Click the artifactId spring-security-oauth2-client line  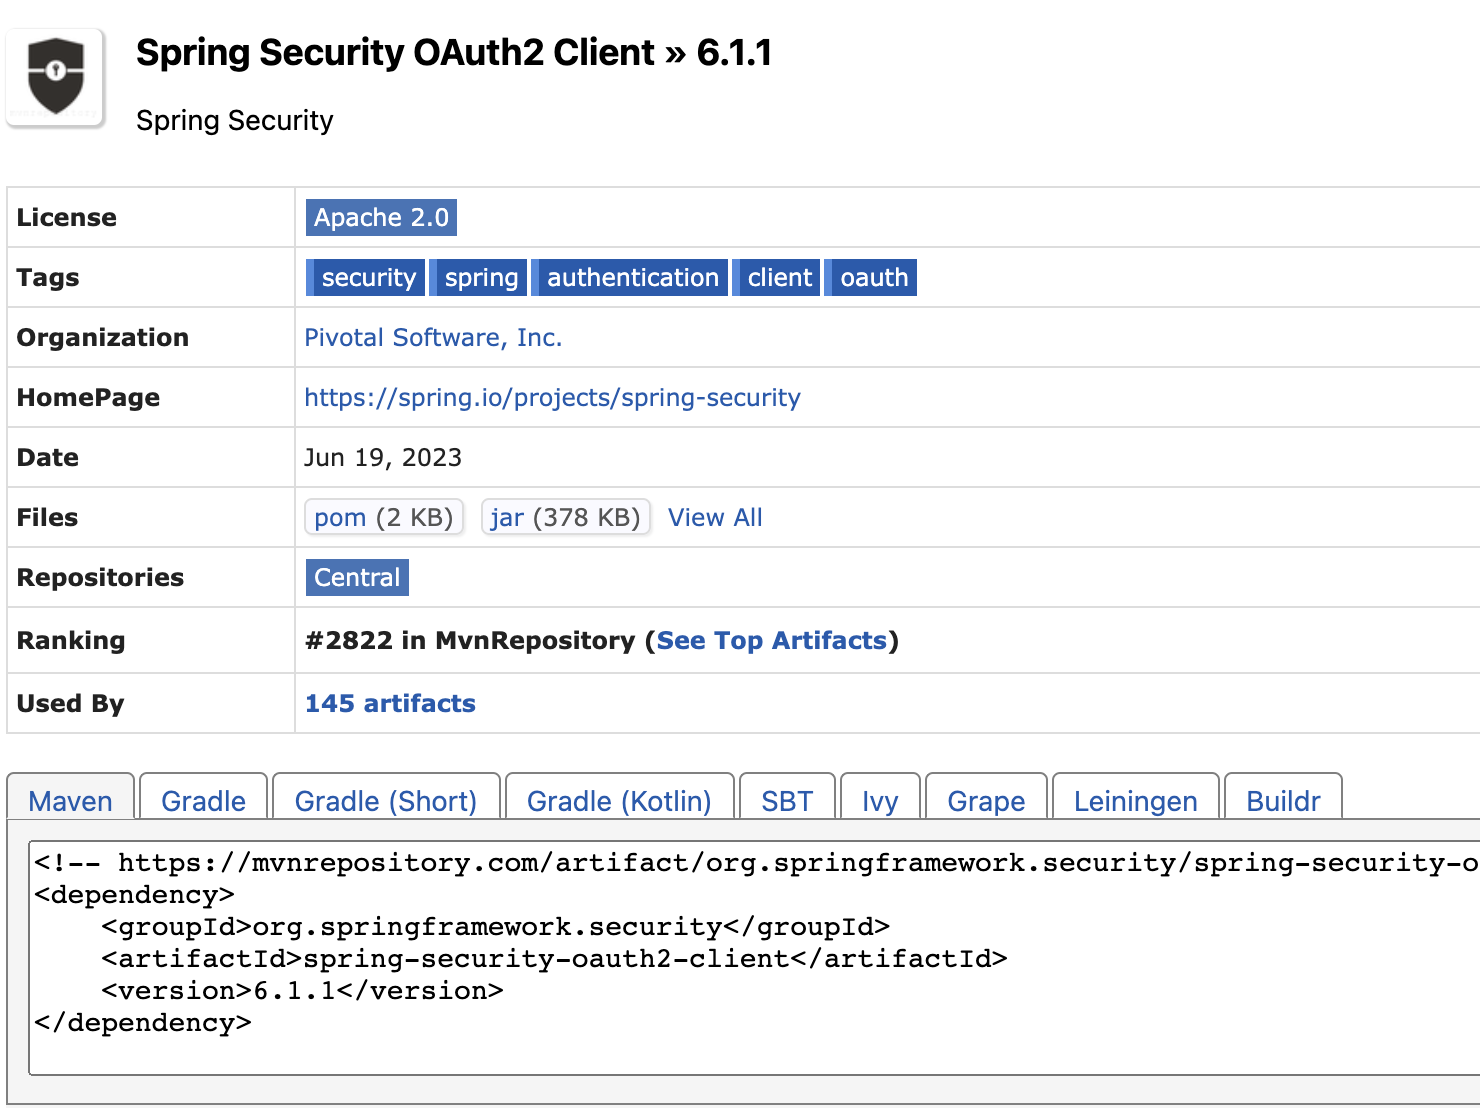pos(554,959)
